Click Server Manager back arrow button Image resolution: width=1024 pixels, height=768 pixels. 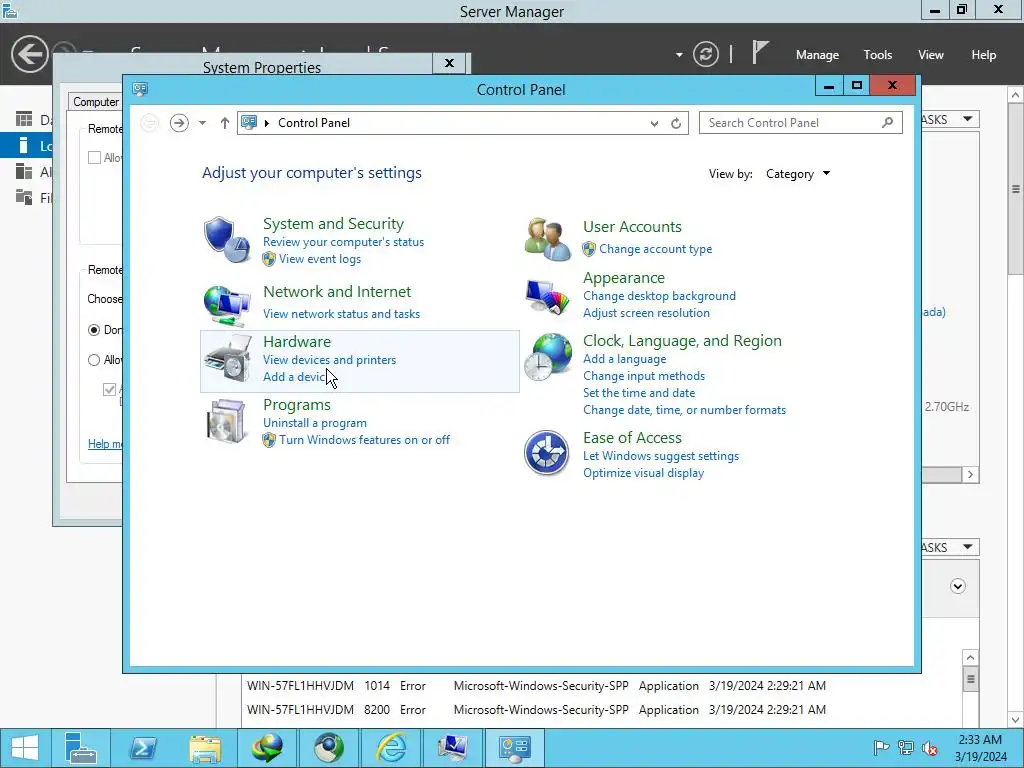coord(29,54)
